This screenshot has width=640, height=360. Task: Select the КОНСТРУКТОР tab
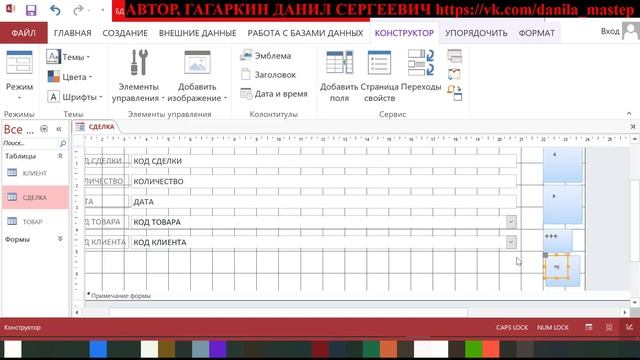(404, 33)
